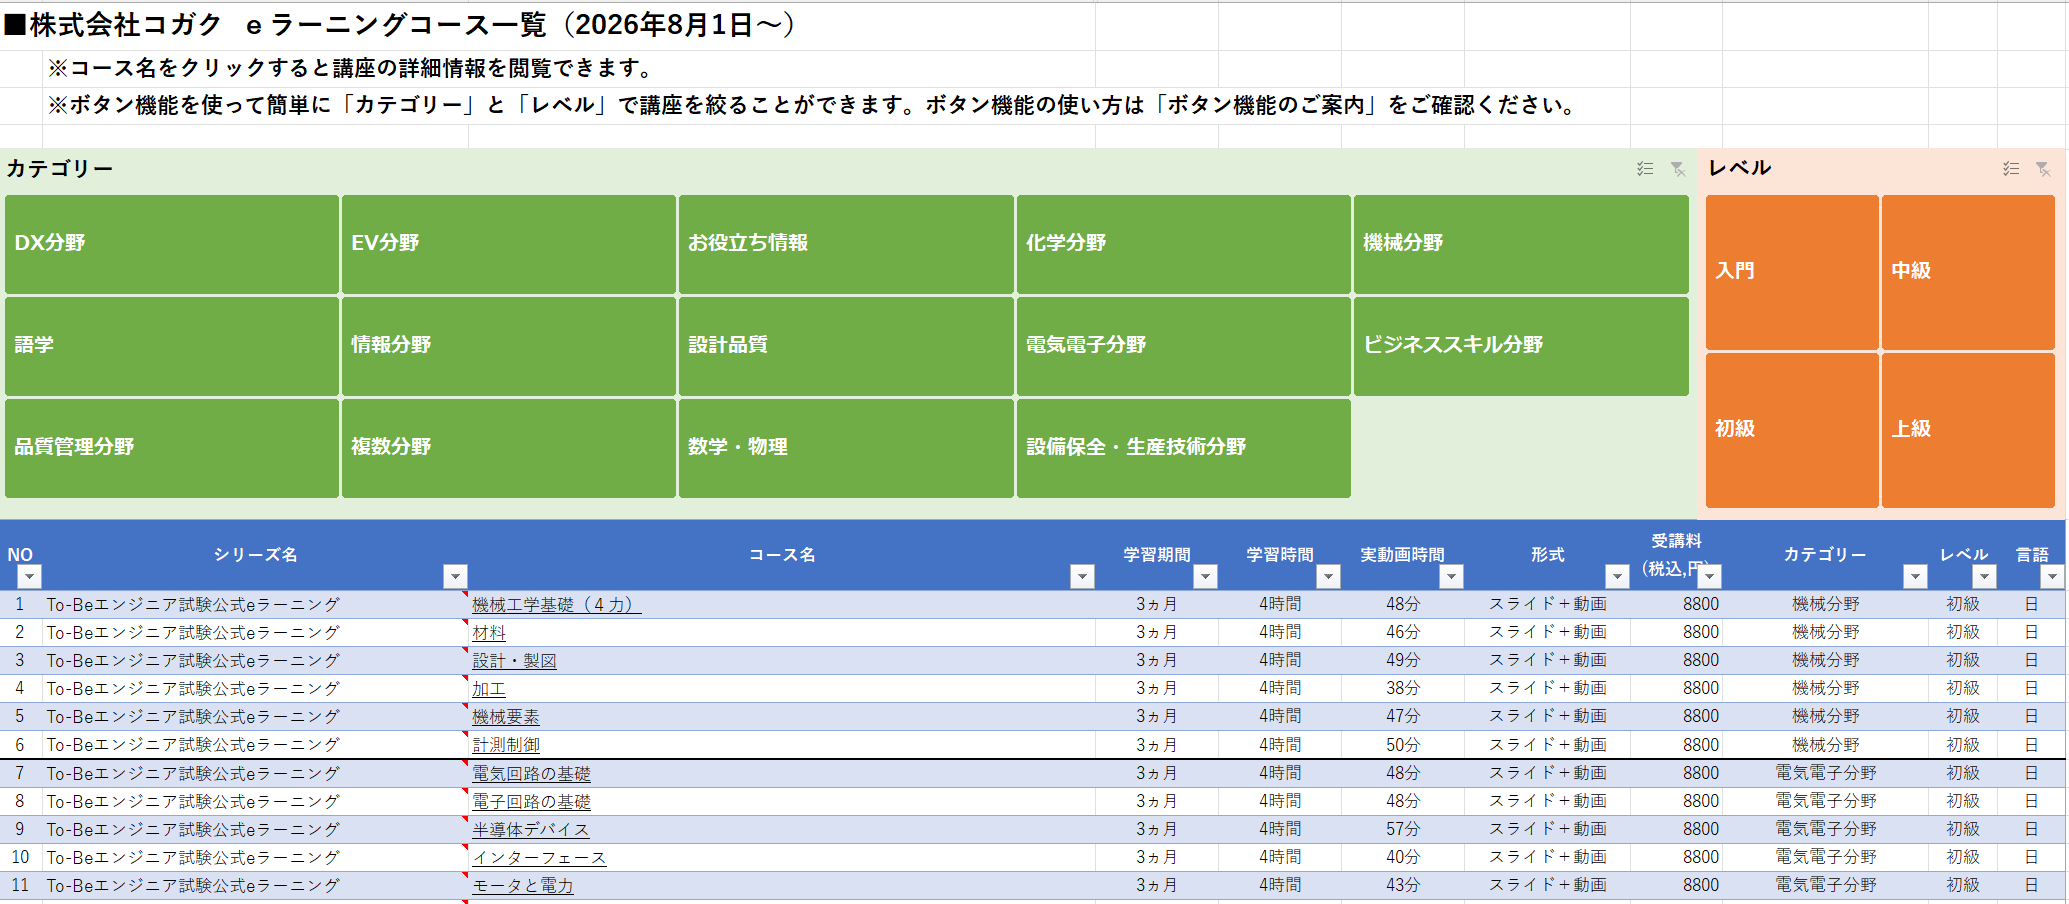Open the 学習期間 filter arrow

tap(1205, 576)
